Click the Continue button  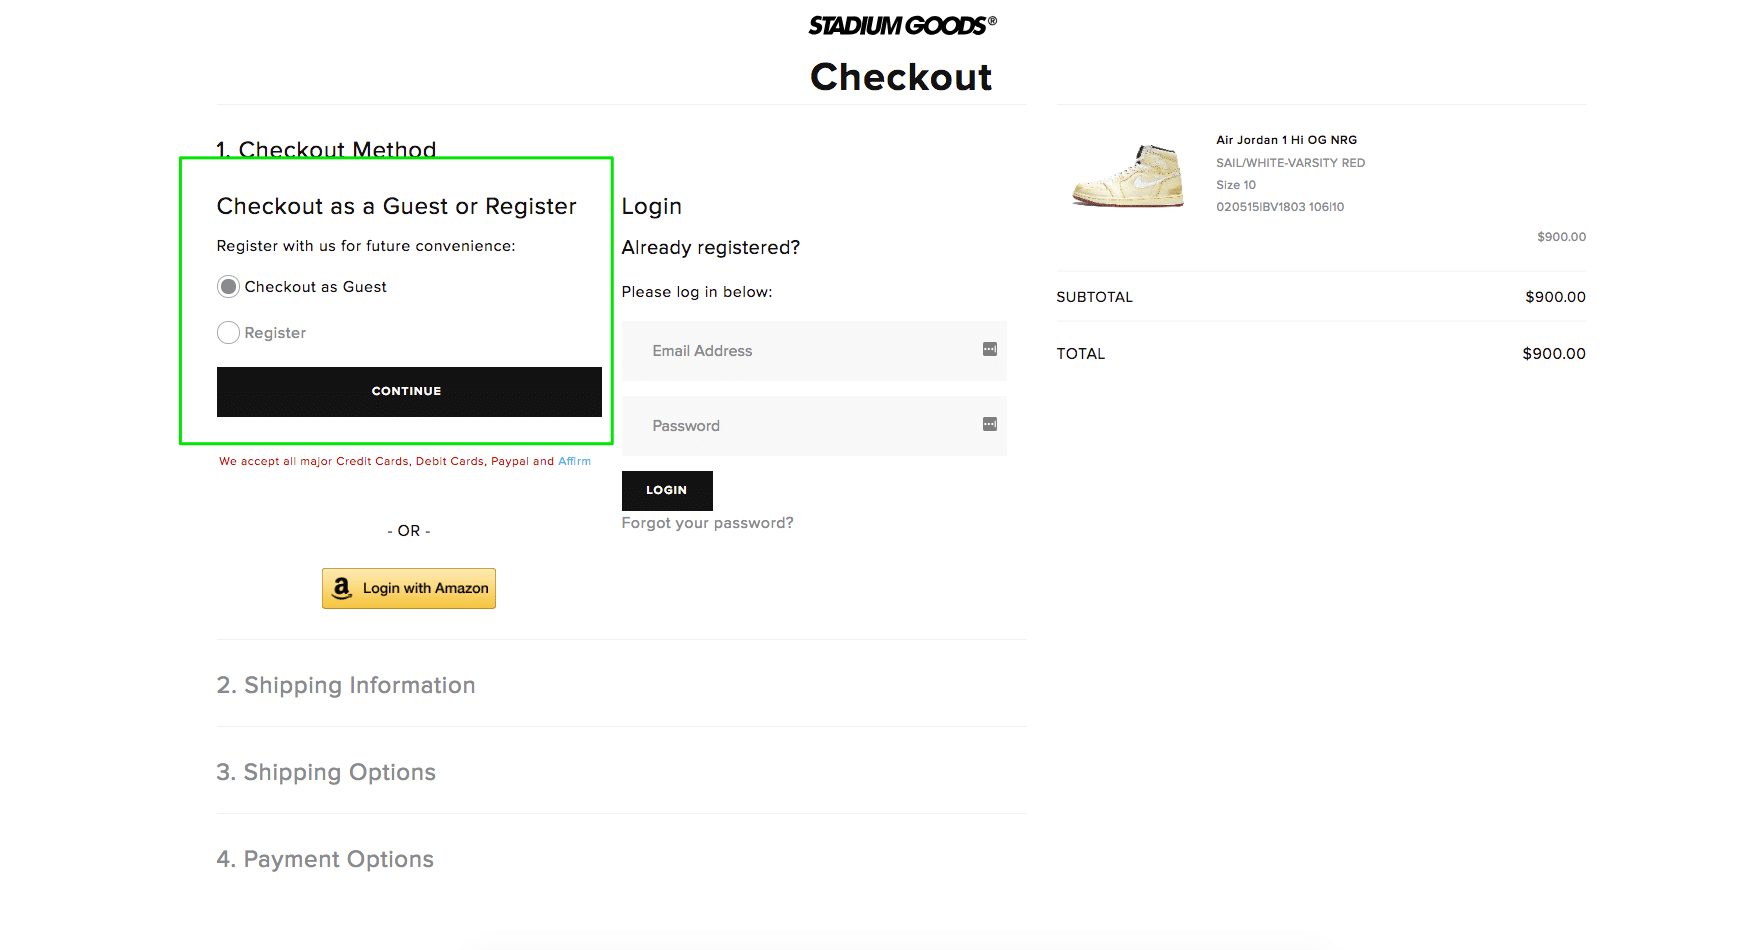click(x=409, y=391)
